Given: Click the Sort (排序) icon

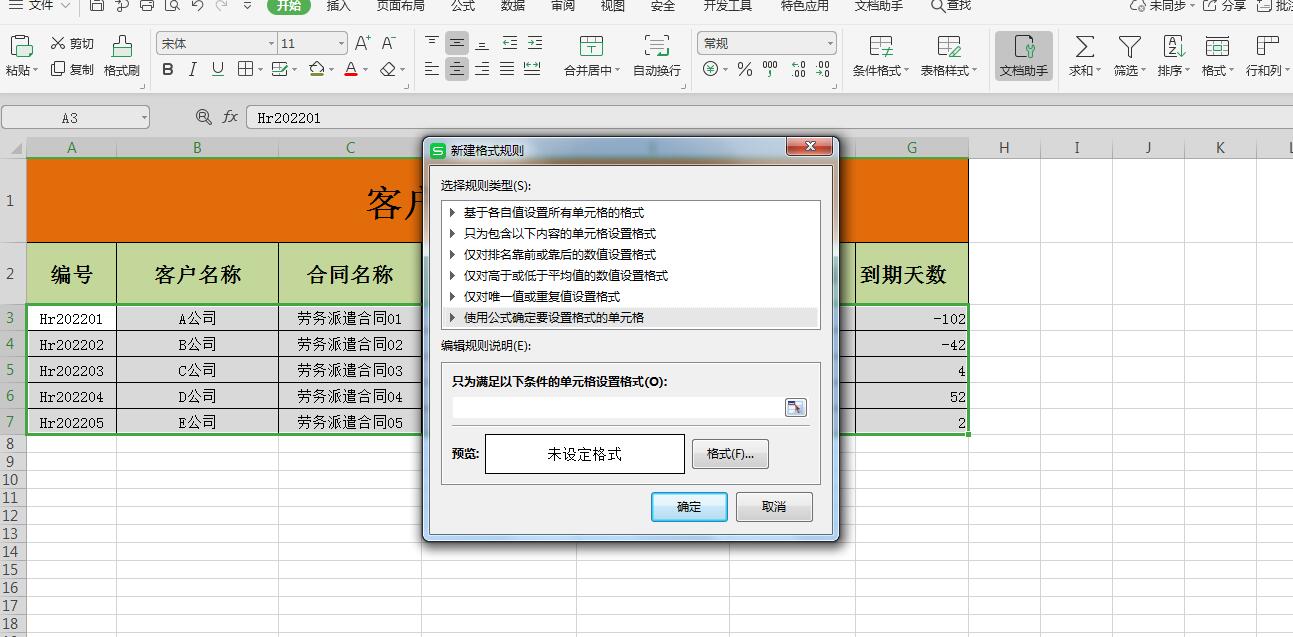Looking at the screenshot, I should tap(1173, 46).
